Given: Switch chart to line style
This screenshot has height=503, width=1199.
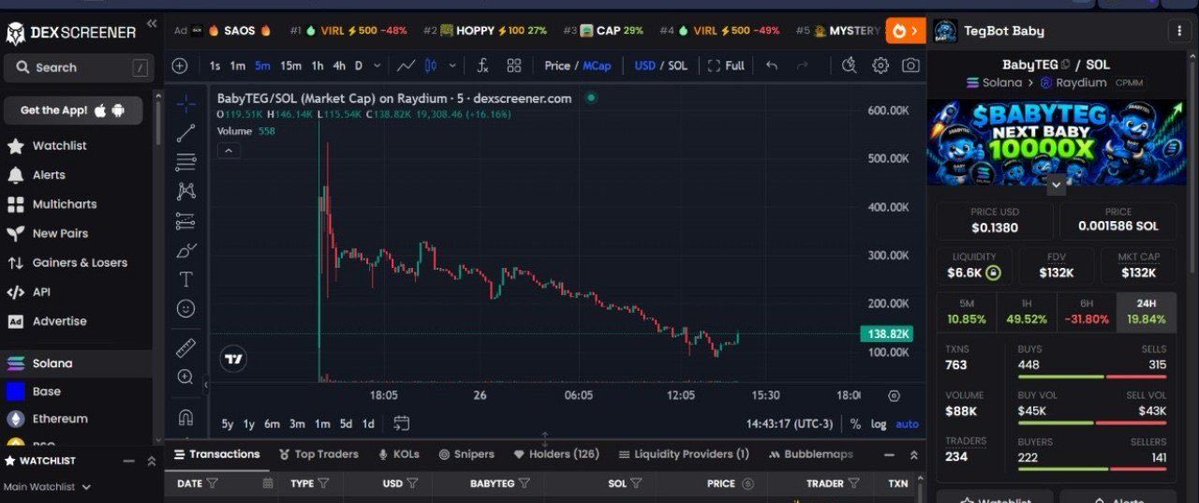Looking at the screenshot, I should coord(406,66).
